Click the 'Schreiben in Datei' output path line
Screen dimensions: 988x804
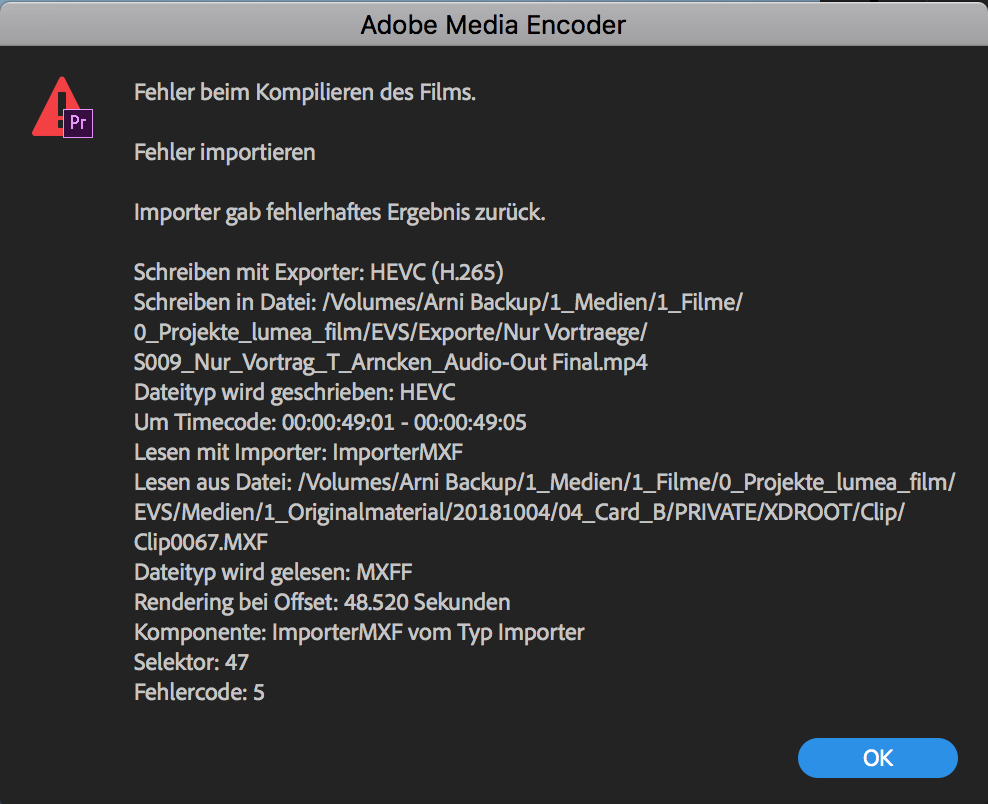click(x=439, y=302)
